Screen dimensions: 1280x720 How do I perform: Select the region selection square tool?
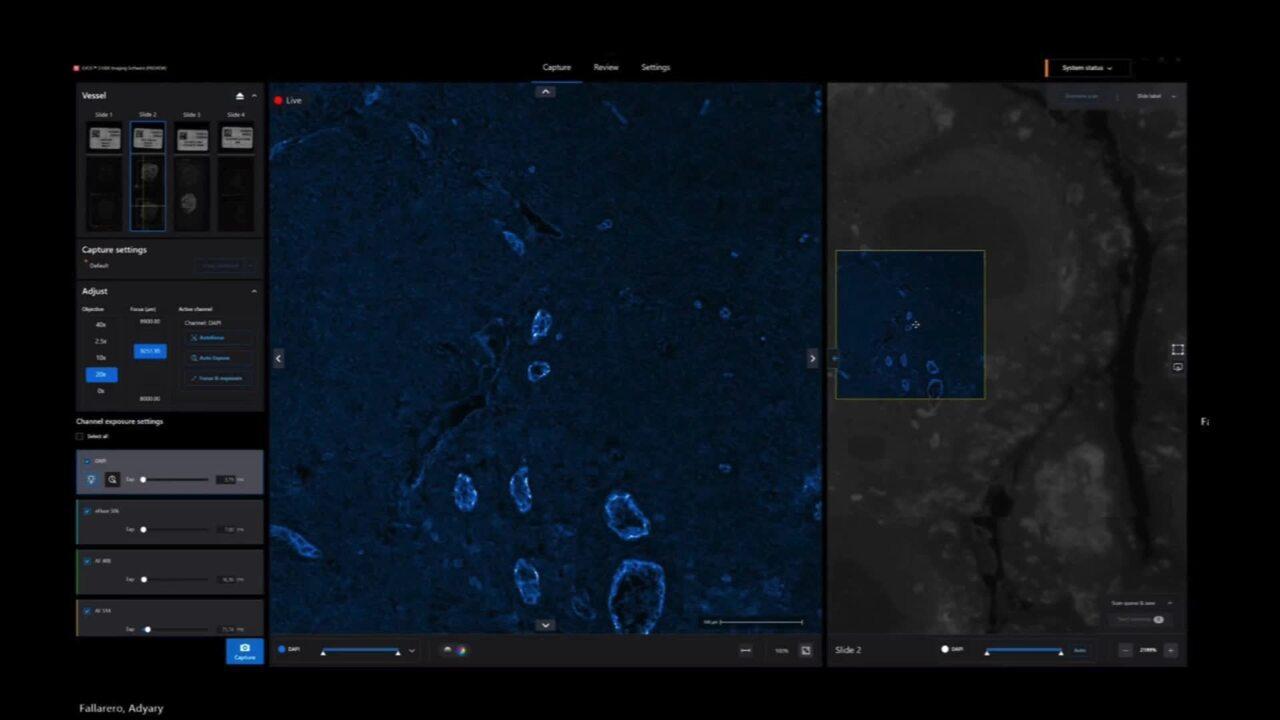(1177, 349)
